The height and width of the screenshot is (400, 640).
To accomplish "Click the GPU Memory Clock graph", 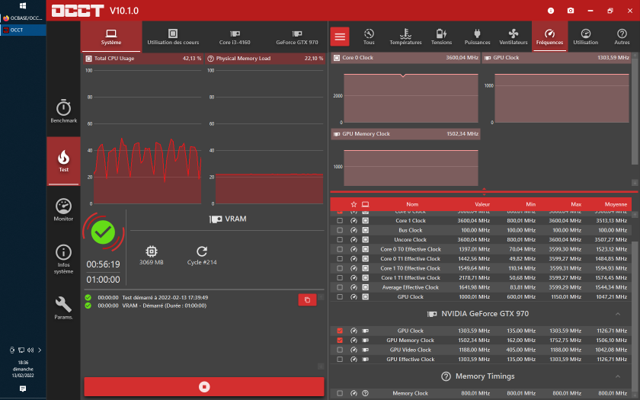I will click(405, 158).
